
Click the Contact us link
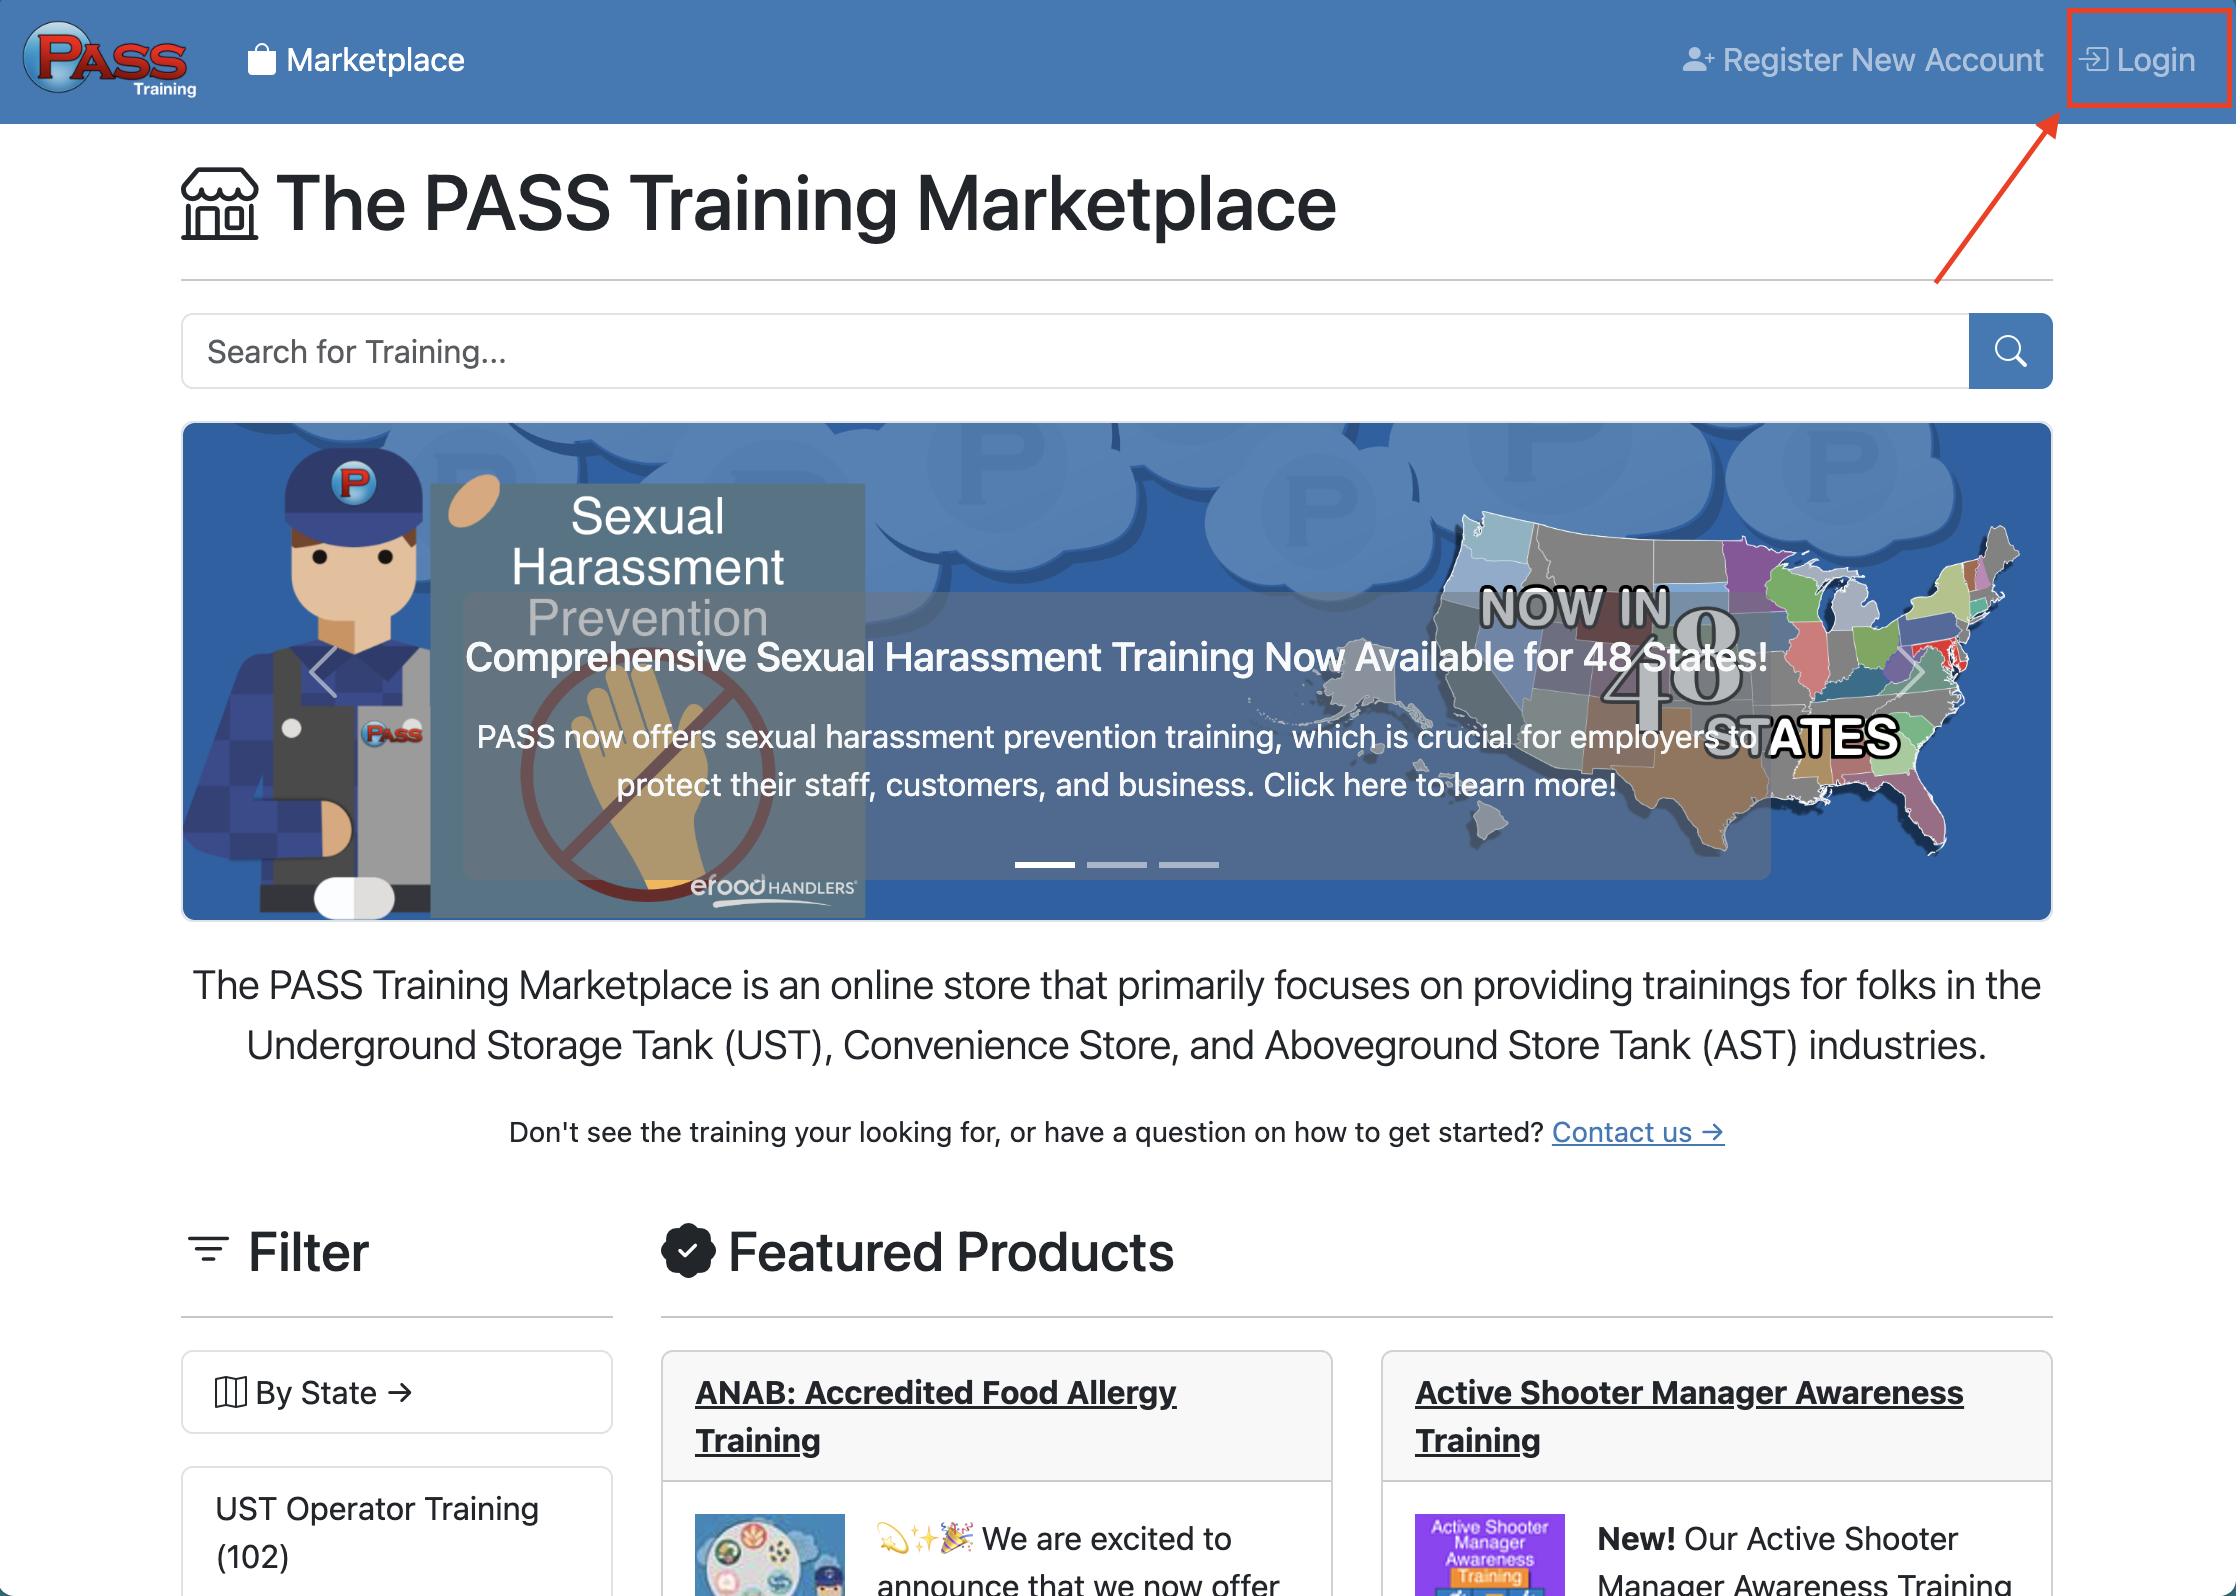click(x=1638, y=1132)
